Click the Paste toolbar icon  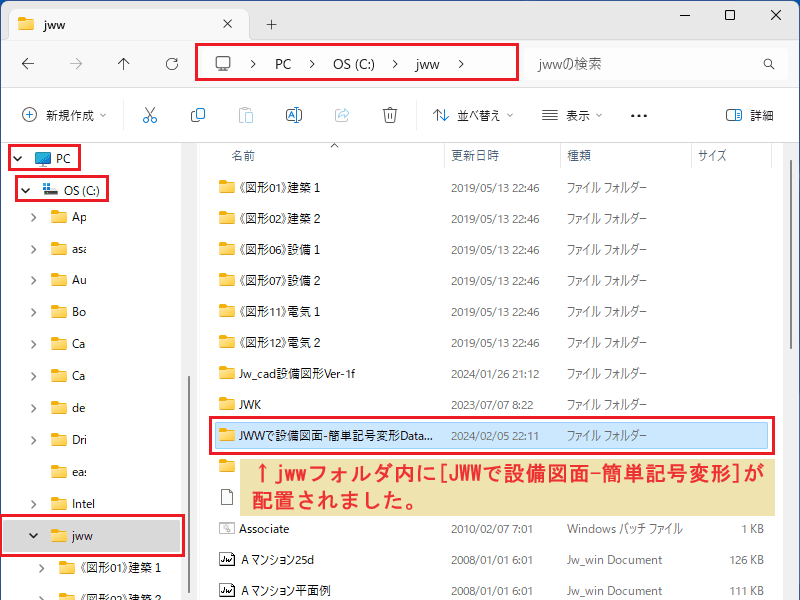coord(246,115)
